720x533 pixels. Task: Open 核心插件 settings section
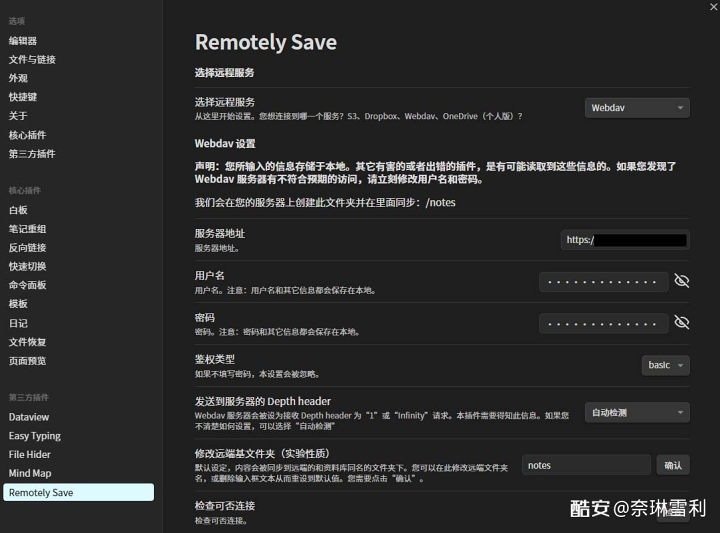pyautogui.click(x=28, y=135)
